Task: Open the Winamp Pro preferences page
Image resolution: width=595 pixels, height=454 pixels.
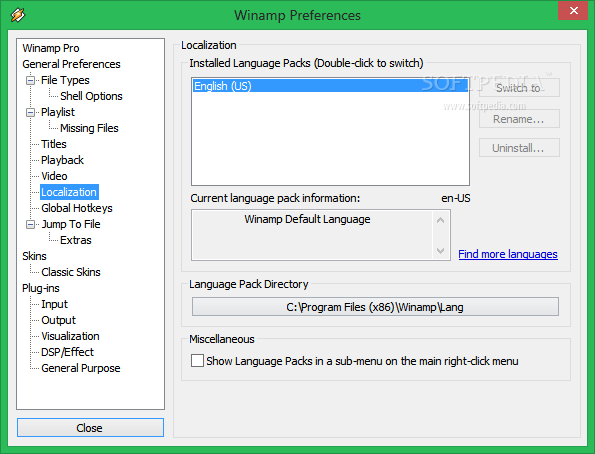Action: [x=51, y=48]
